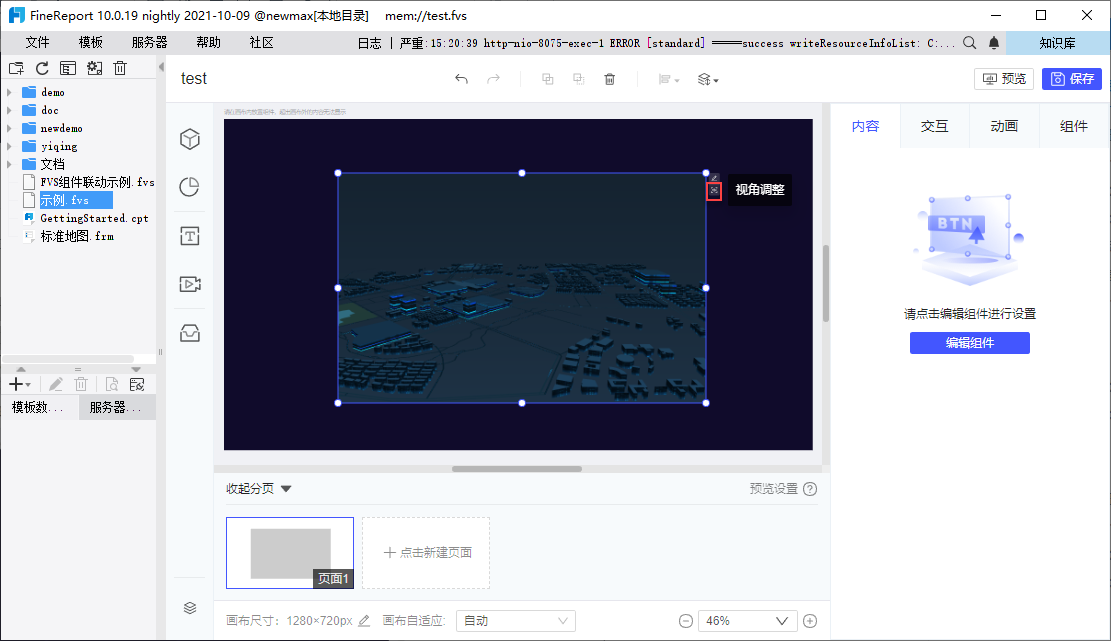This screenshot has width=1111, height=641.
Task: Click the notification bell icon
Action: 994,43
